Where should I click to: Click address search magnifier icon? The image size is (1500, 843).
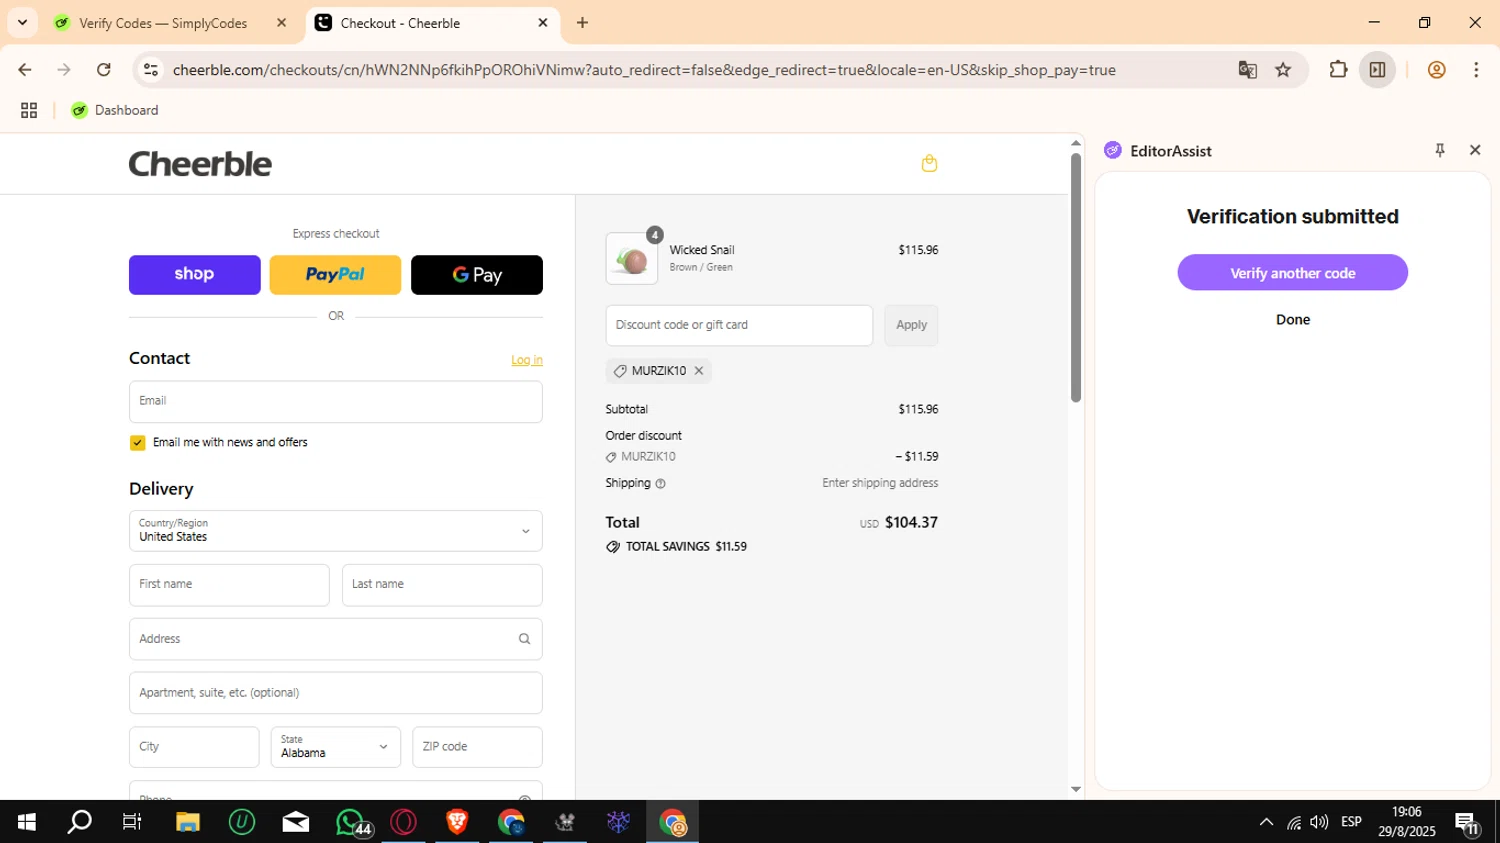524,639
